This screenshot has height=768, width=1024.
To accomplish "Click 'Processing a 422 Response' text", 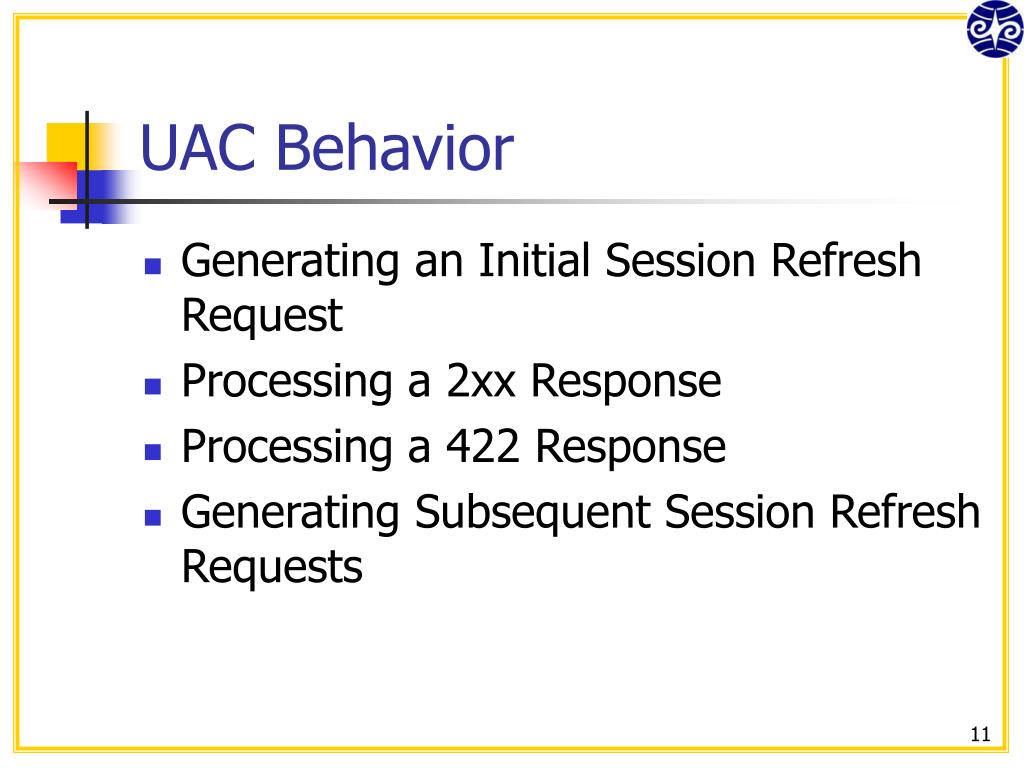I will click(x=453, y=447).
